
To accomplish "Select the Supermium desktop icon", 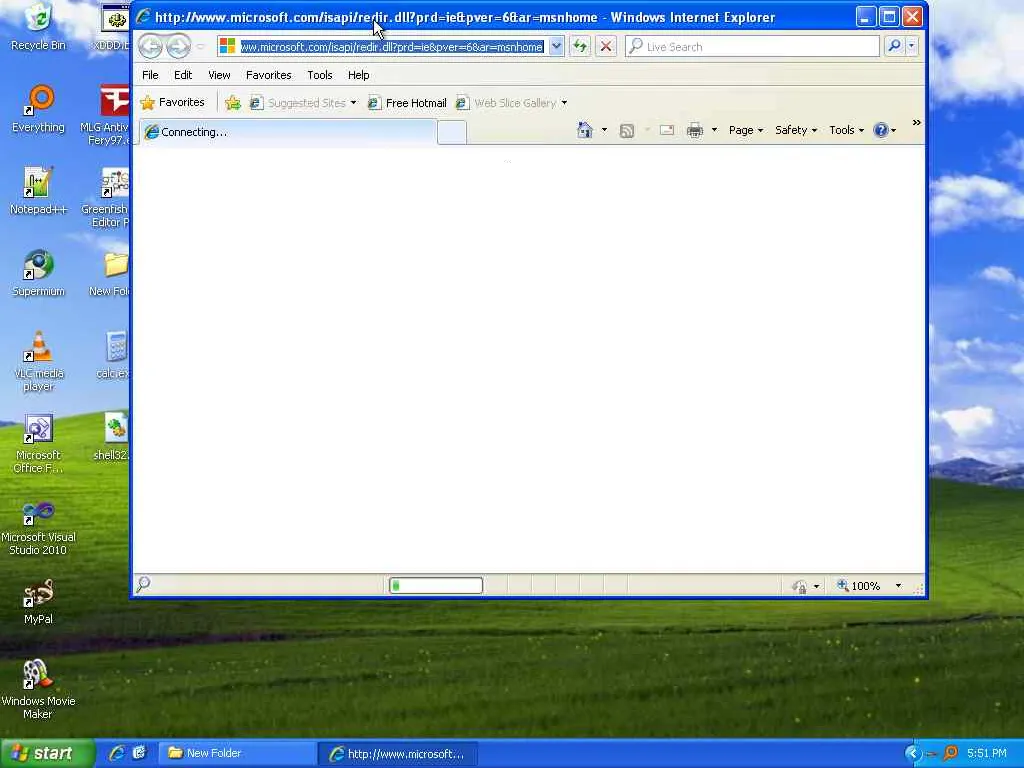I will click(x=38, y=273).
